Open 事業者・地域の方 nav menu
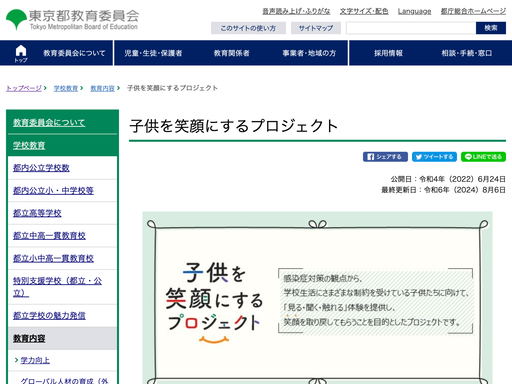The image size is (512, 384). tap(309, 53)
